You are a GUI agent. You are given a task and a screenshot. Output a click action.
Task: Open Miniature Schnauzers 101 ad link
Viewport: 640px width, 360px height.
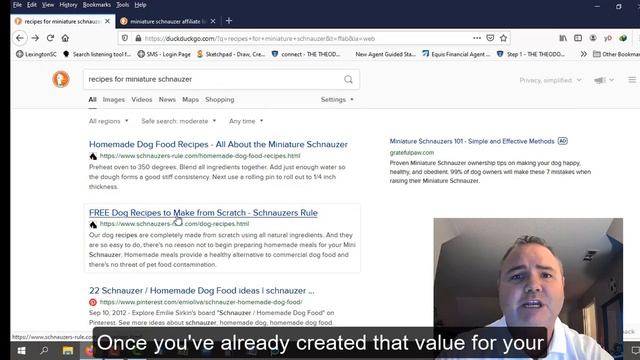tap(472, 141)
